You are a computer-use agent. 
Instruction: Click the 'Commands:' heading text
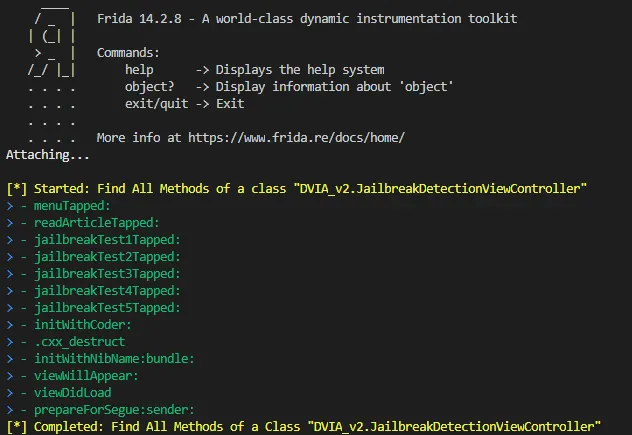pos(128,53)
